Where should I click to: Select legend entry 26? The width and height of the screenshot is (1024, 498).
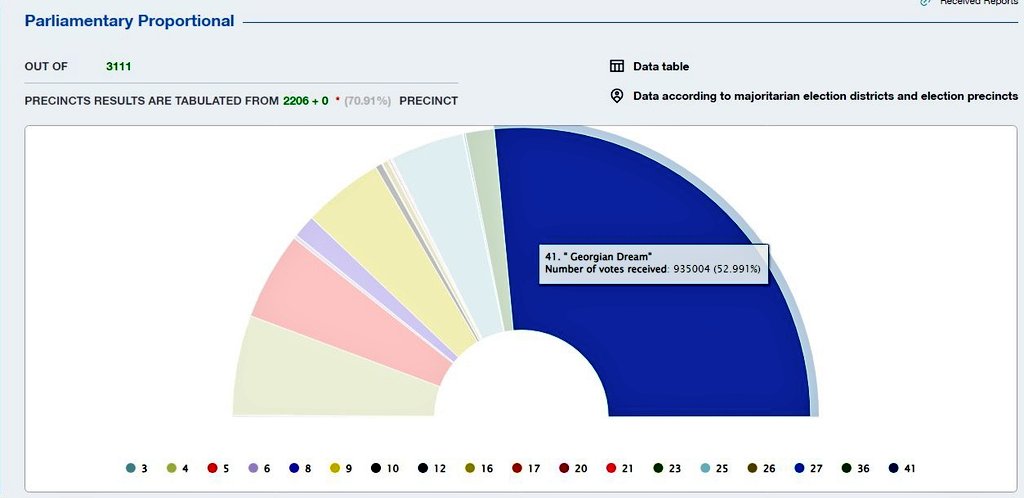click(761, 468)
